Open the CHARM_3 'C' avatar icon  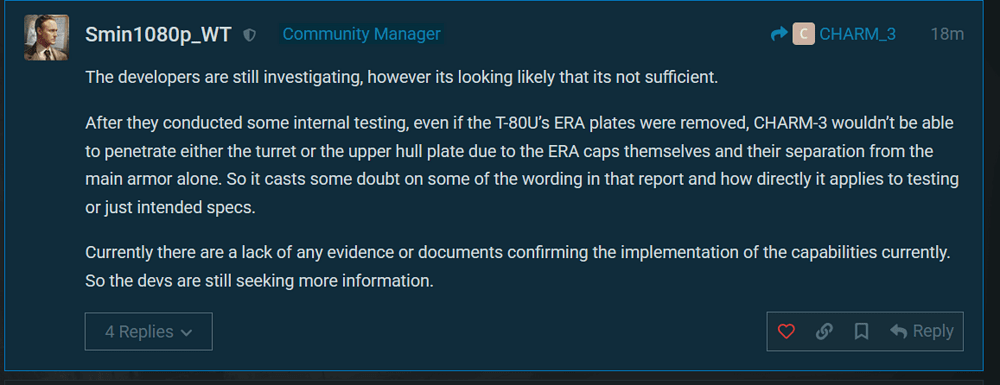804,34
